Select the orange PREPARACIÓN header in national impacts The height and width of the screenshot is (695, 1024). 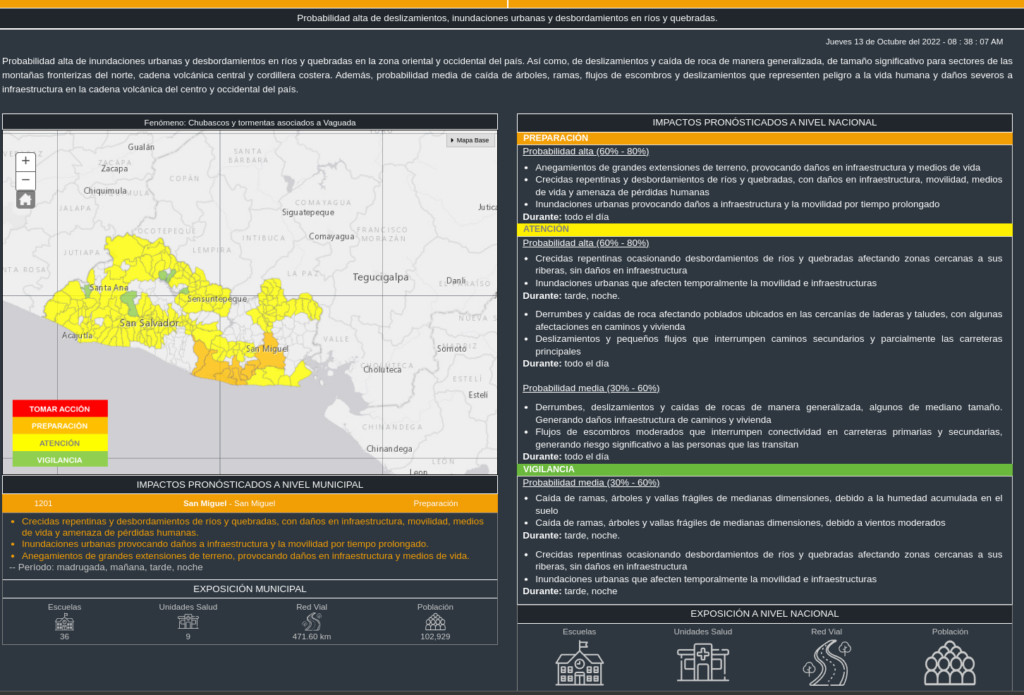765,138
